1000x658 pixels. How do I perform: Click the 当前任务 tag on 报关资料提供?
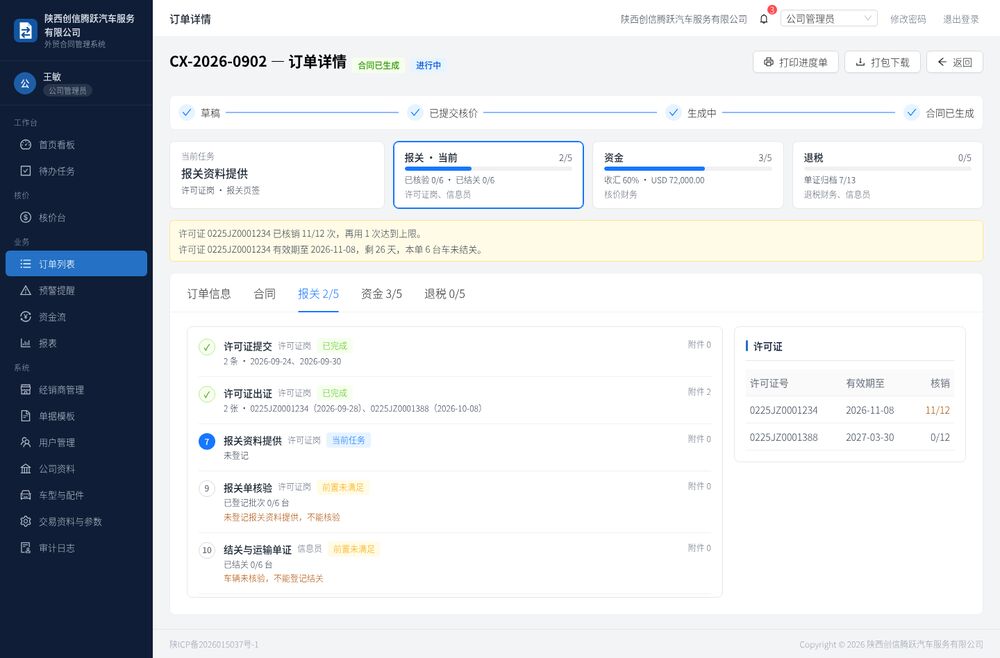(348, 440)
